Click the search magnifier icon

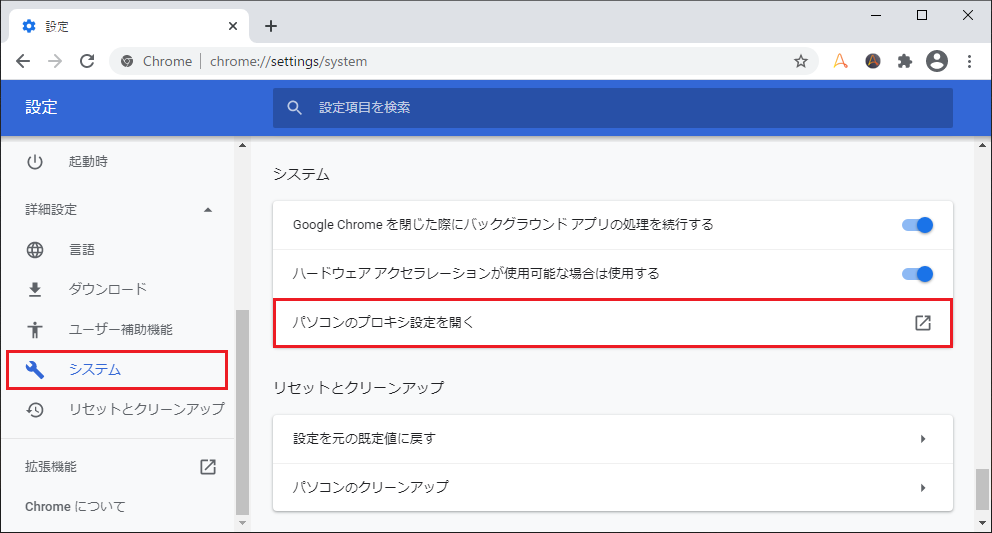(x=294, y=108)
